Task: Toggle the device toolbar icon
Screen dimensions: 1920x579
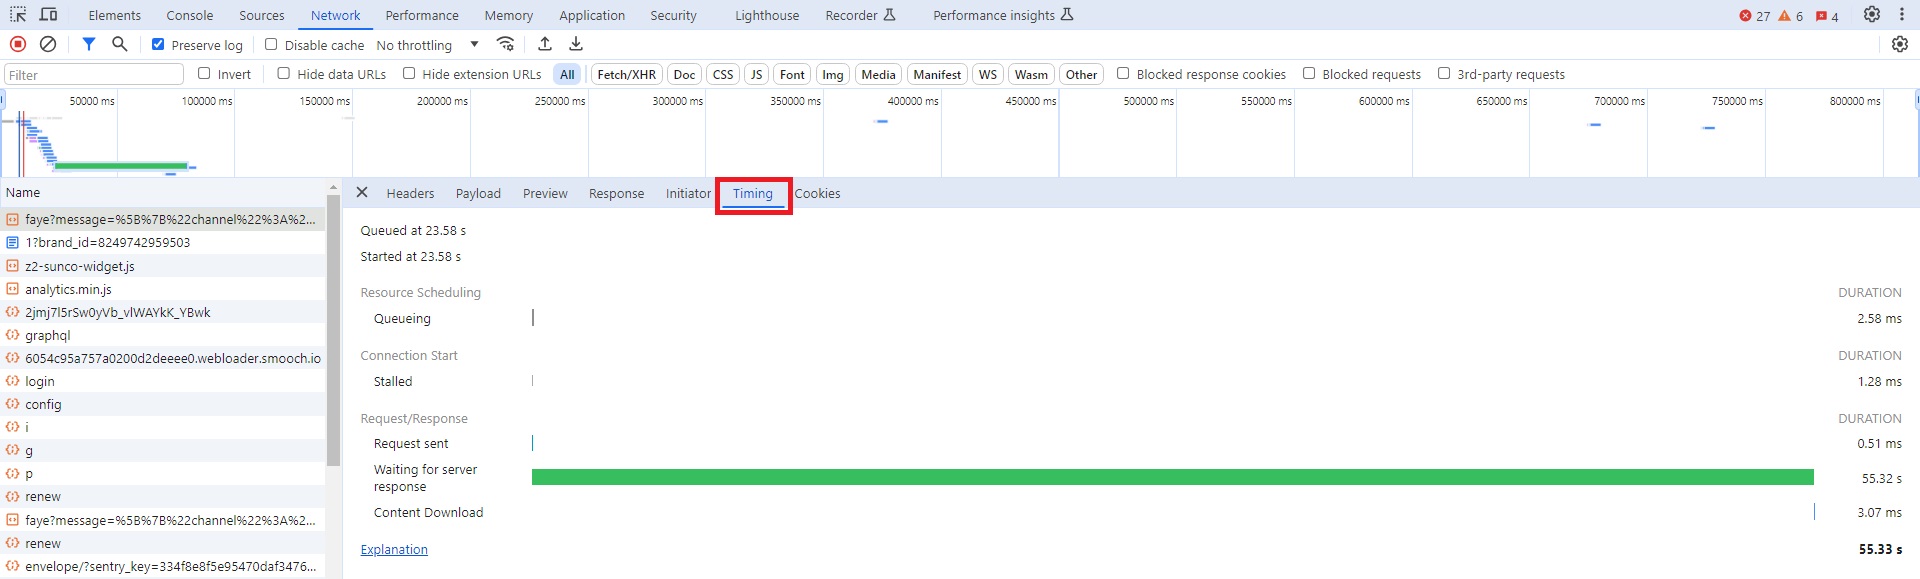Action: pyautogui.click(x=48, y=15)
